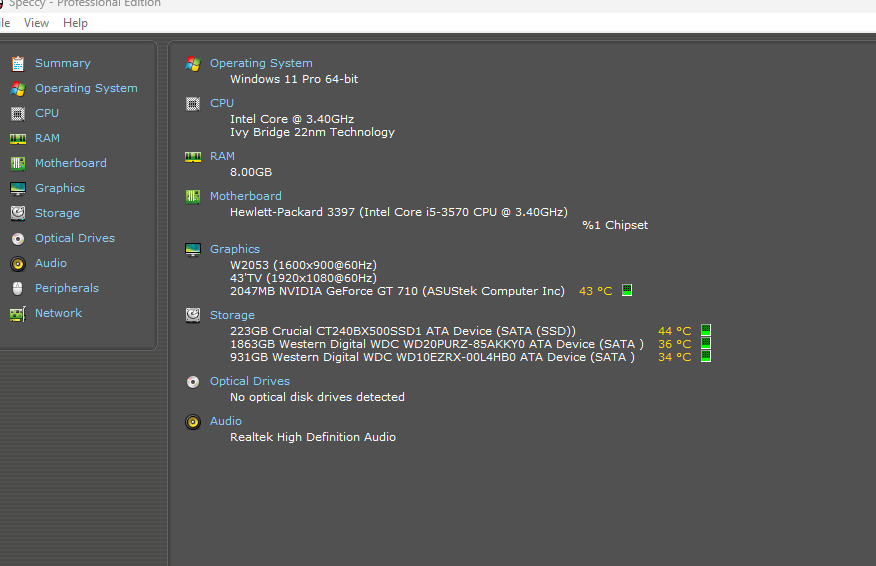Image resolution: width=876 pixels, height=566 pixels.
Task: Click the Peripherals mouse icon in sidebar
Action: point(18,289)
